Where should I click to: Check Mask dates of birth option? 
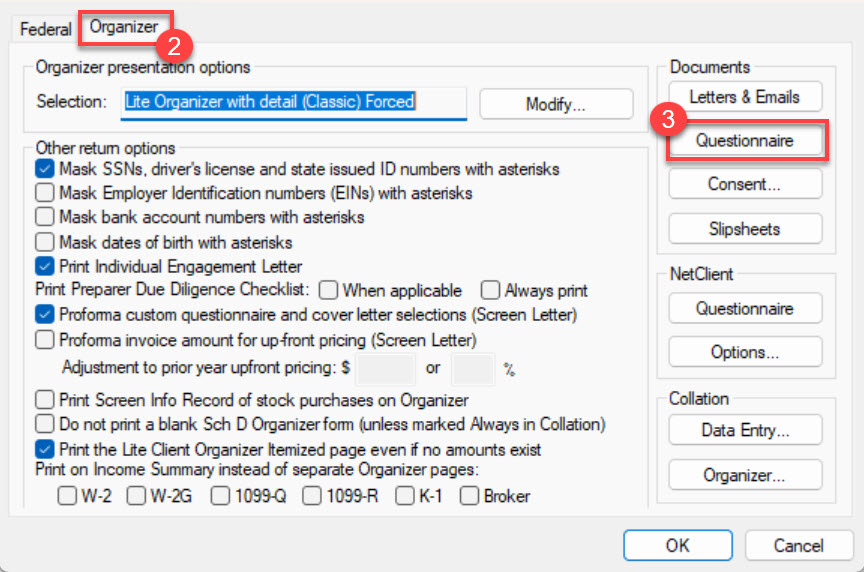[x=45, y=242]
